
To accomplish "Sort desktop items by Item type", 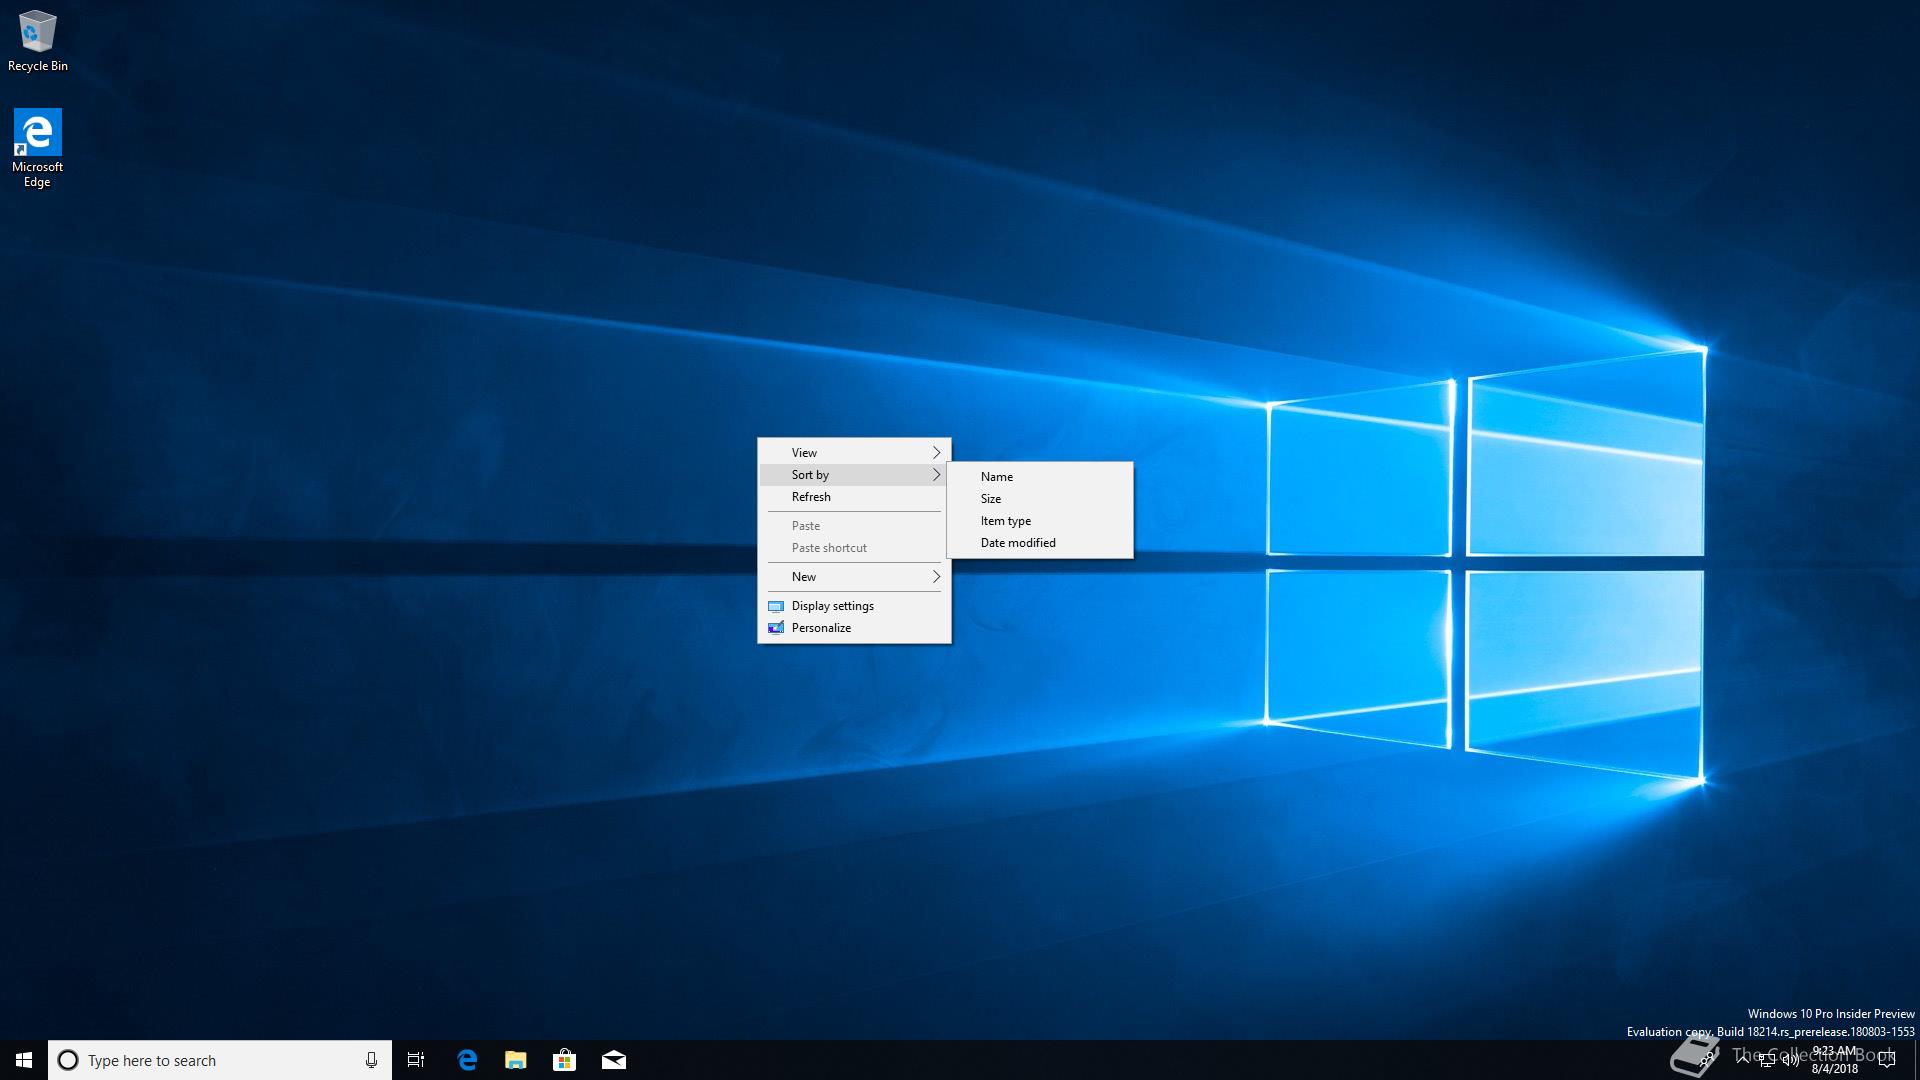I will [1040, 521].
